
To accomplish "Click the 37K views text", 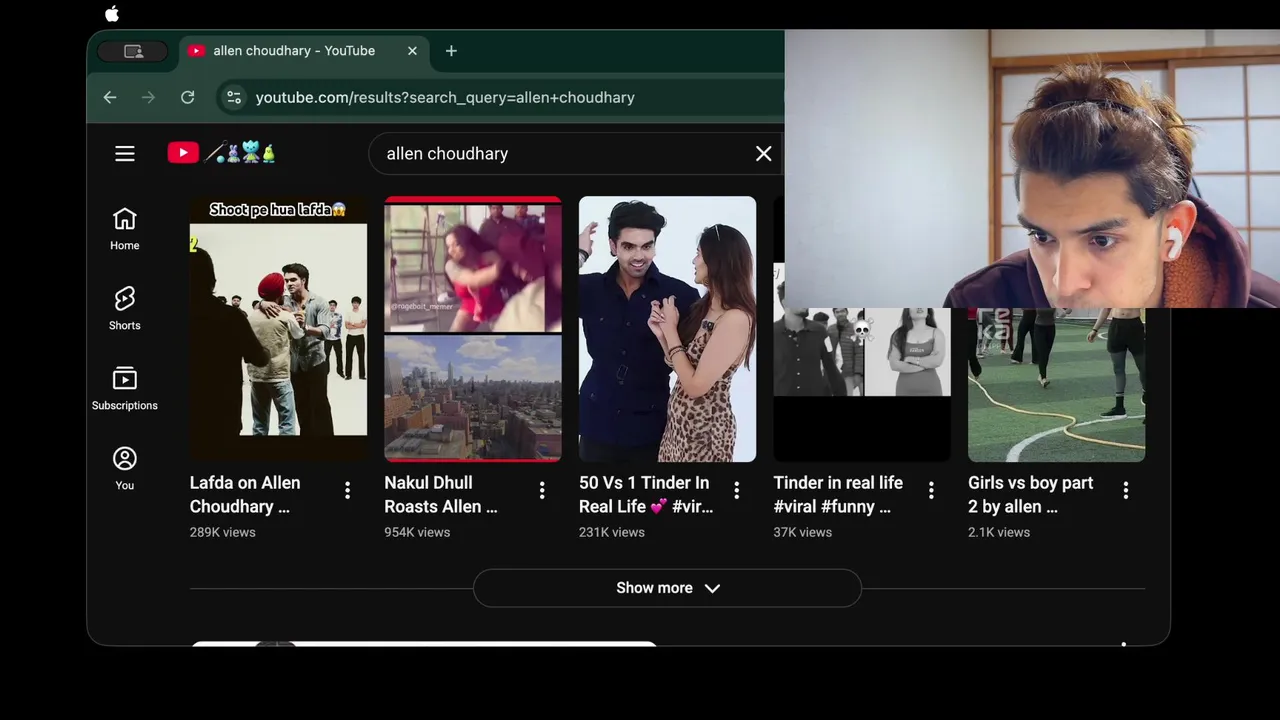I will (803, 532).
